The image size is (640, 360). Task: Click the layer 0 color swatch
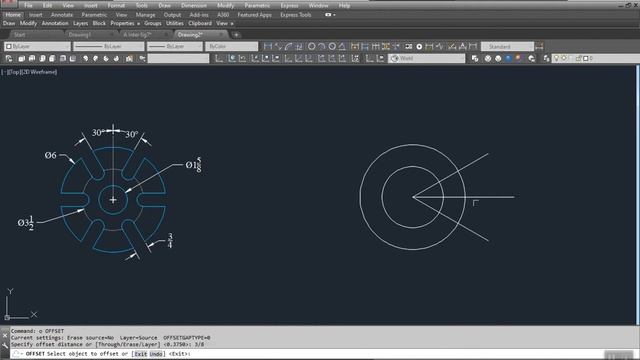[x=586, y=58]
